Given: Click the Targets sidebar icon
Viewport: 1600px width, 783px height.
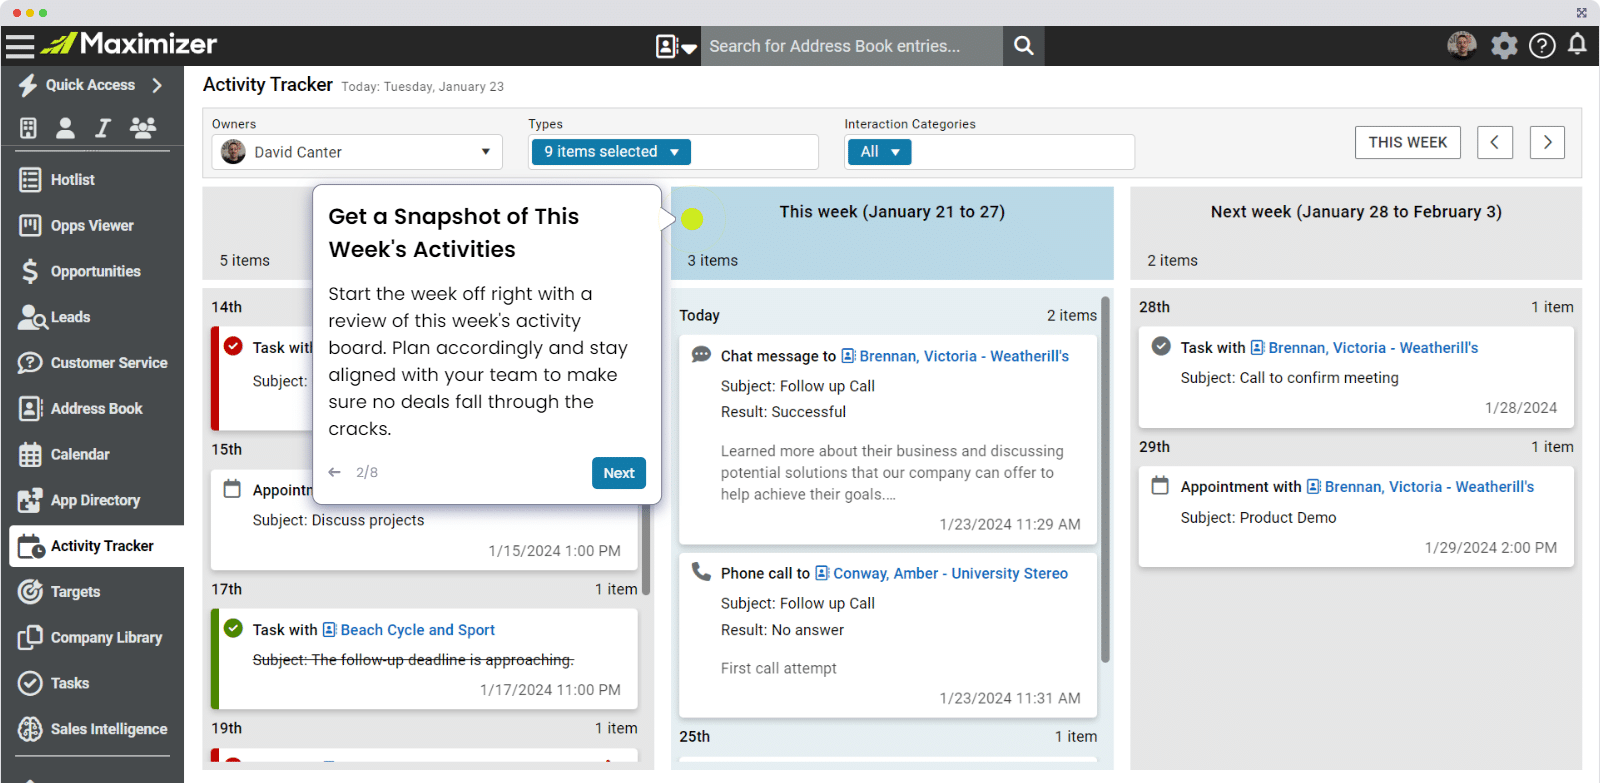Looking at the screenshot, I should [x=30, y=592].
